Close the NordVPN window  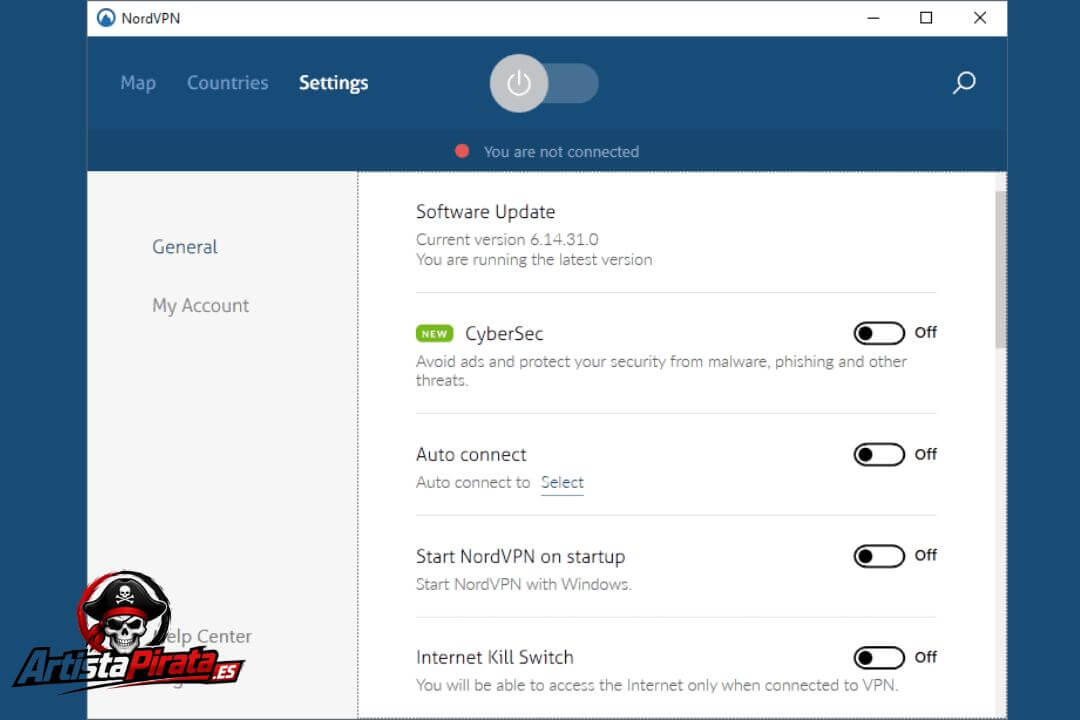(980, 18)
